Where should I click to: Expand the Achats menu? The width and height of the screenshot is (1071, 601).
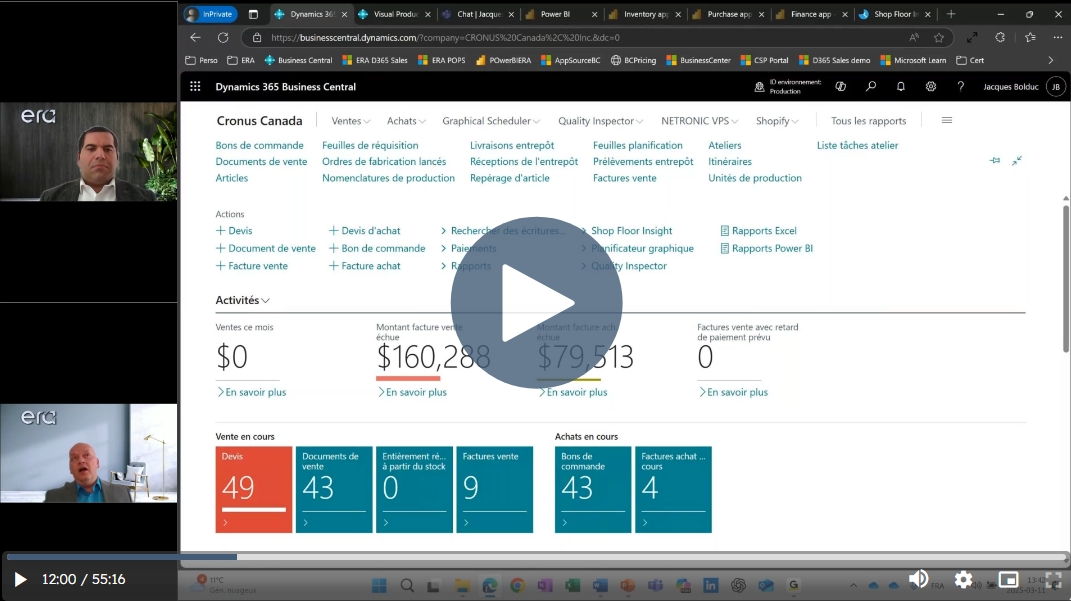(x=406, y=121)
